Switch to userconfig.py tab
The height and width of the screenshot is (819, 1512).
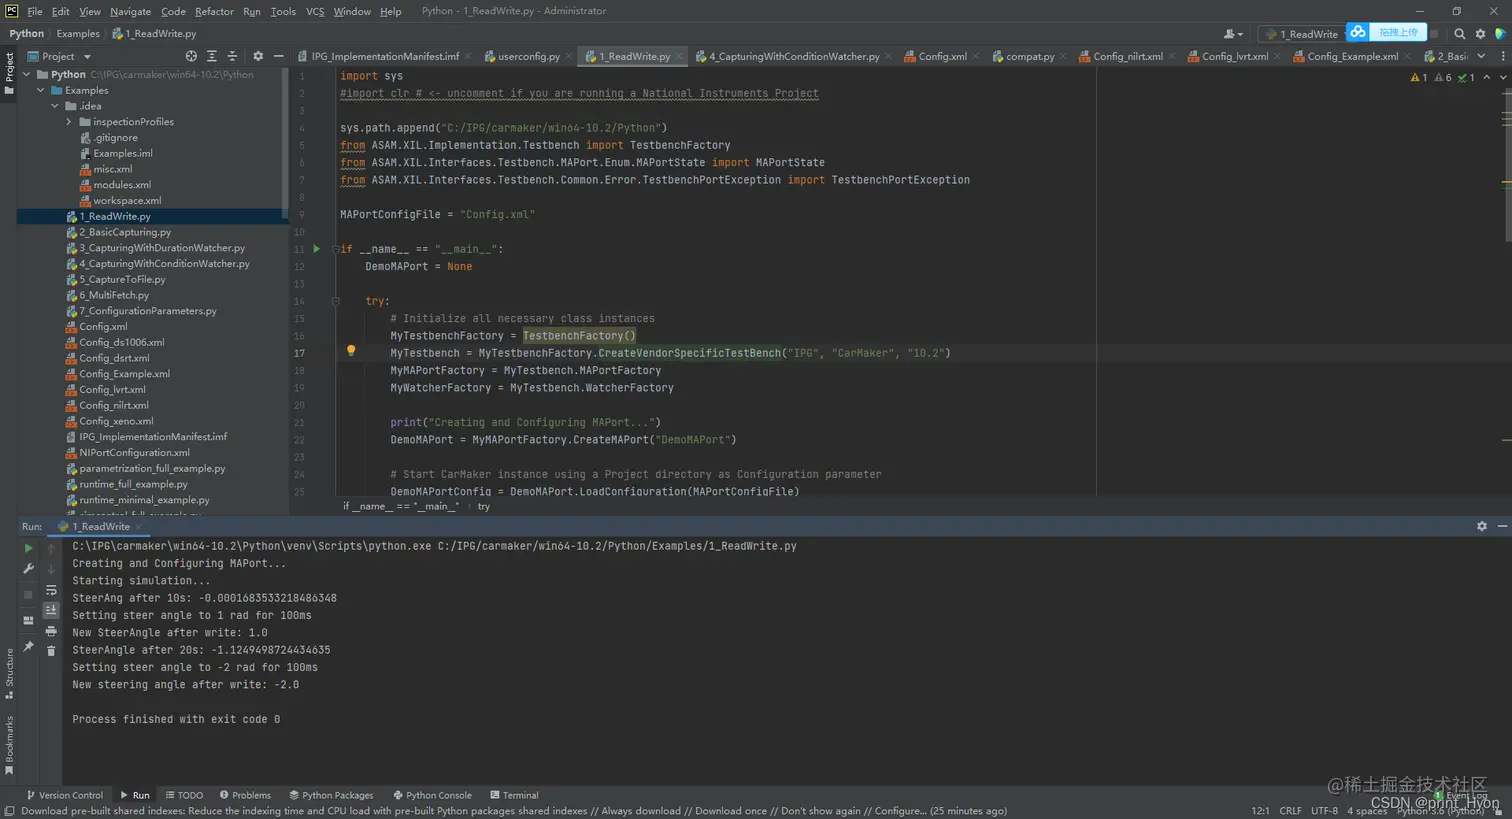pos(528,56)
